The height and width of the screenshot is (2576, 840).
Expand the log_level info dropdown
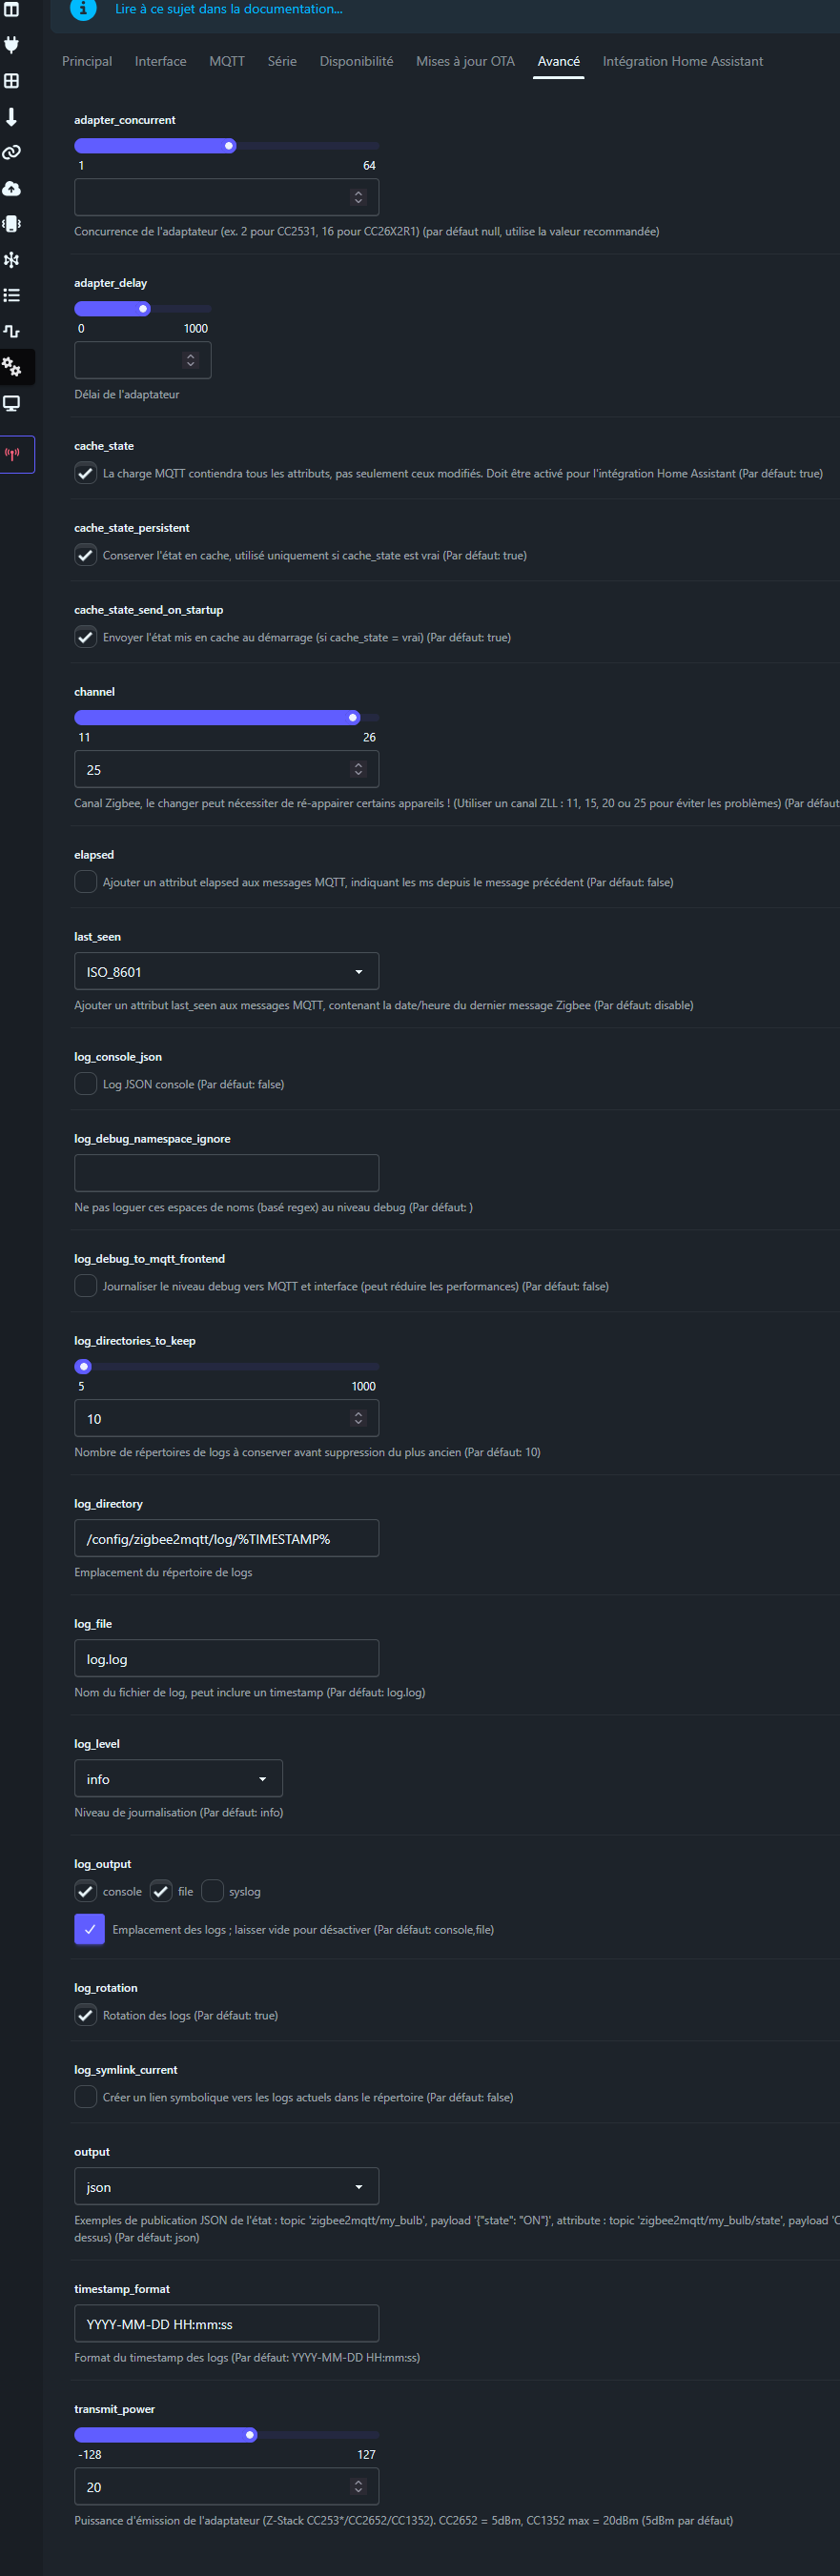(x=178, y=1779)
